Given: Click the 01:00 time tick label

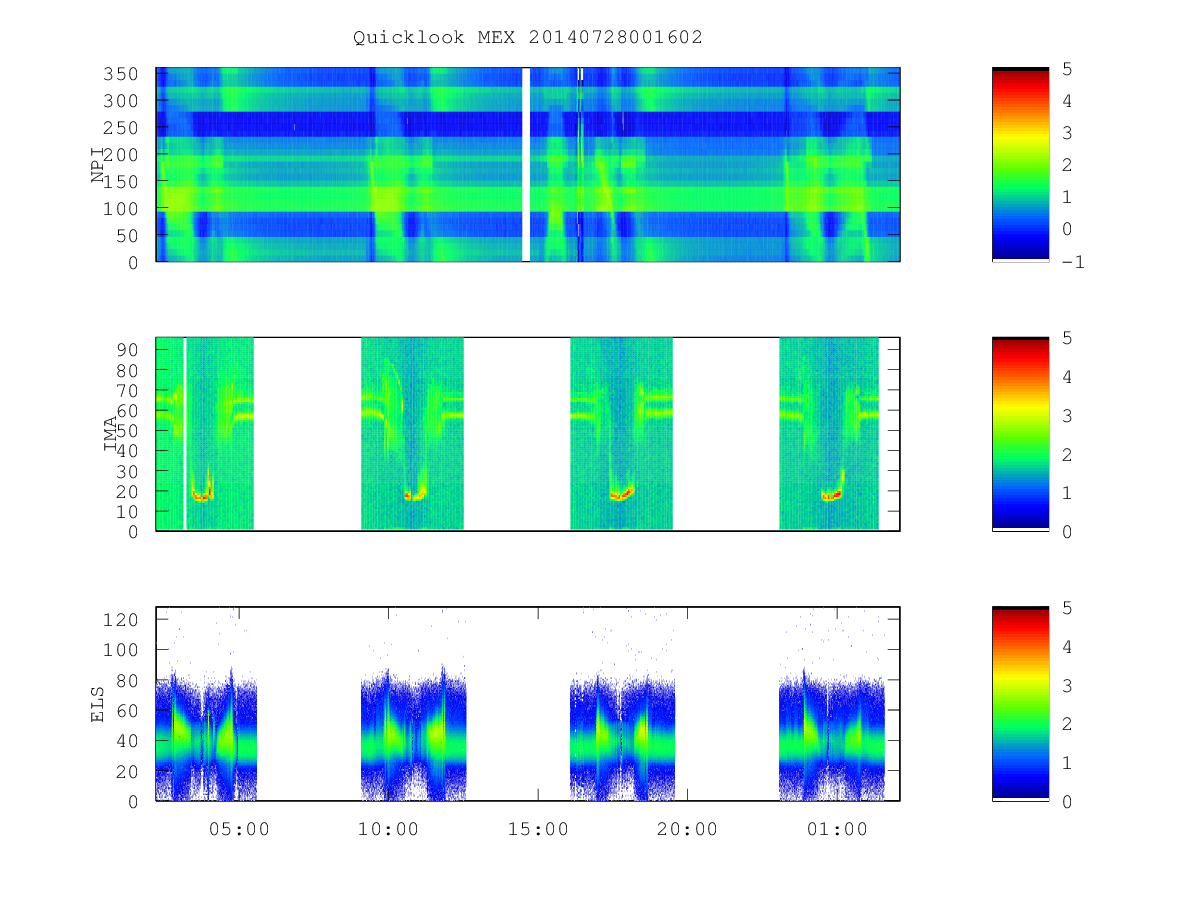Looking at the screenshot, I should coord(838,829).
